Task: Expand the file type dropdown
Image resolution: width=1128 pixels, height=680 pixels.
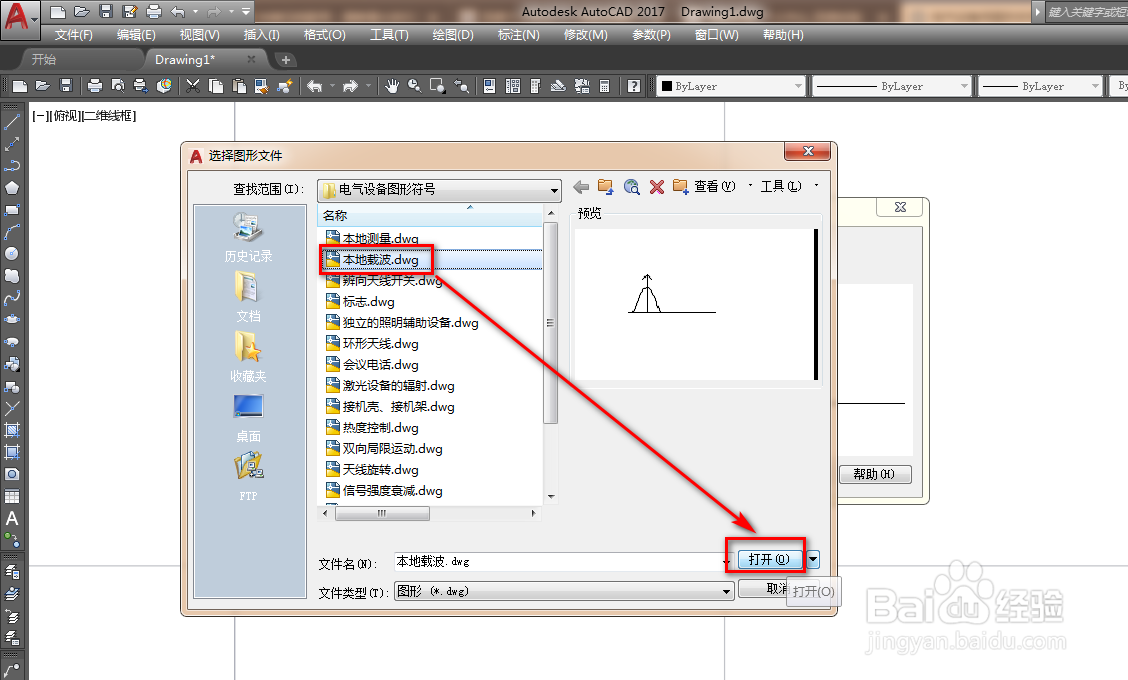Action: pyautogui.click(x=727, y=591)
